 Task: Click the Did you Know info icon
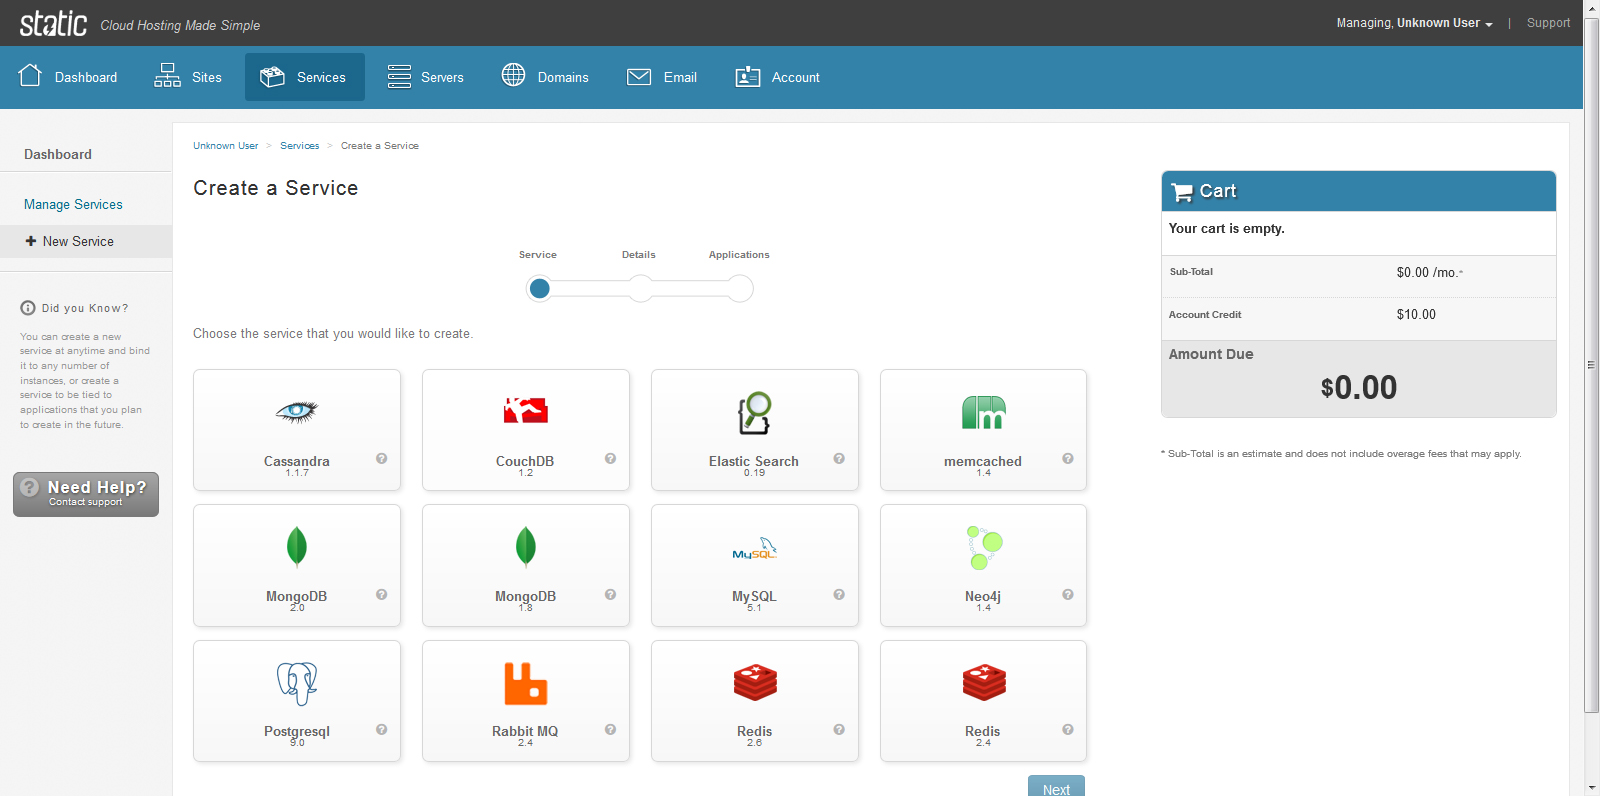28,308
